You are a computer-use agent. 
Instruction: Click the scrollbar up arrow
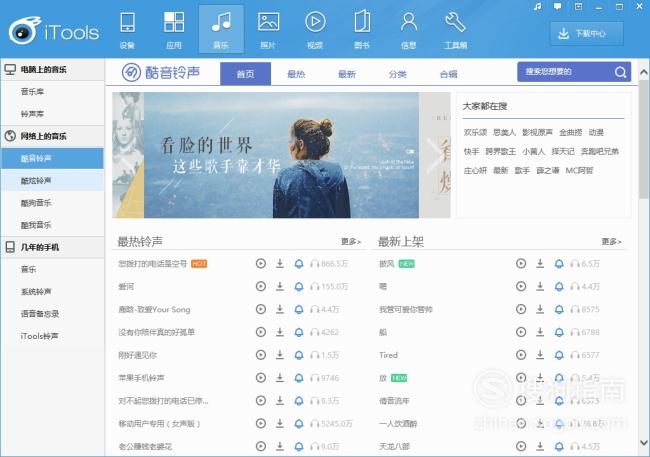tap(644, 72)
